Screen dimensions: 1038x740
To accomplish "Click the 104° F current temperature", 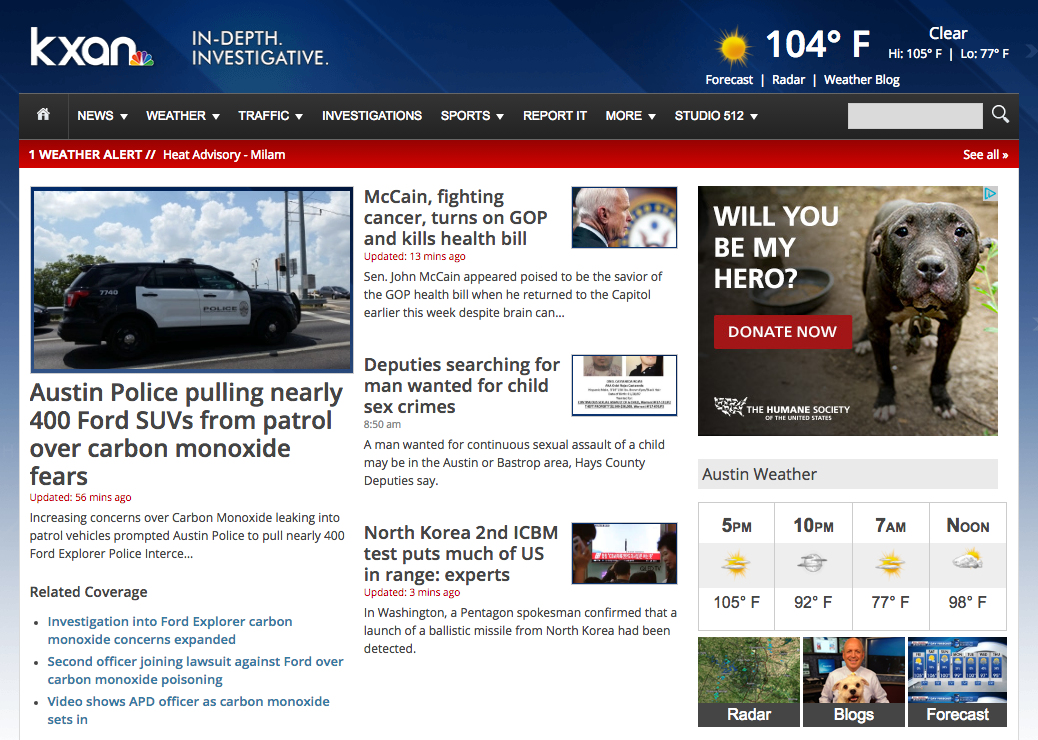I will pos(817,44).
